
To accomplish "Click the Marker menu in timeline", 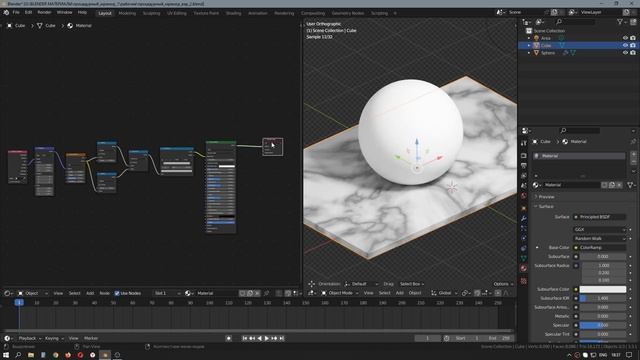I will tap(91, 338).
